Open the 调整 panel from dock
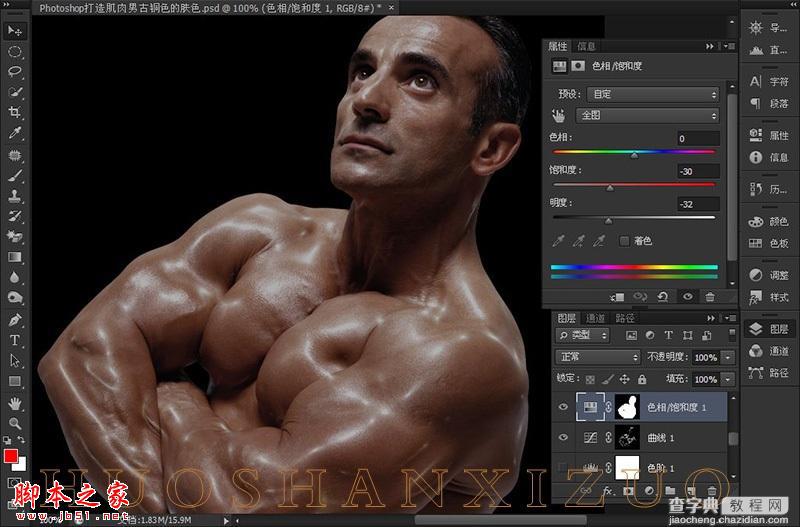Viewport: 800px width, 527px height. point(769,275)
